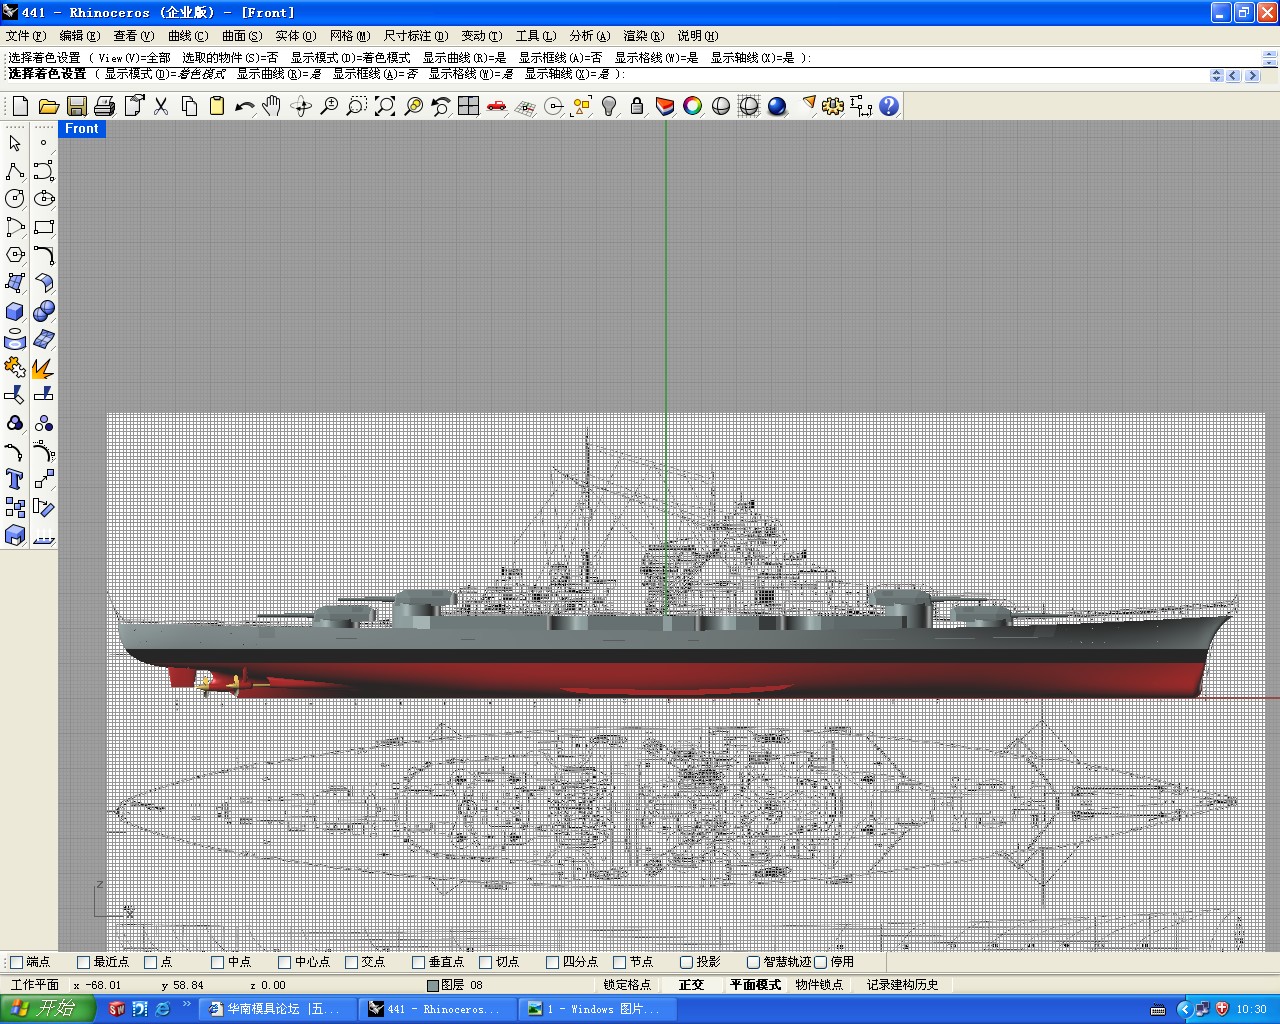The width and height of the screenshot is (1280, 1024).
Task: Undo with the curved arrow icon
Action: click(x=244, y=106)
